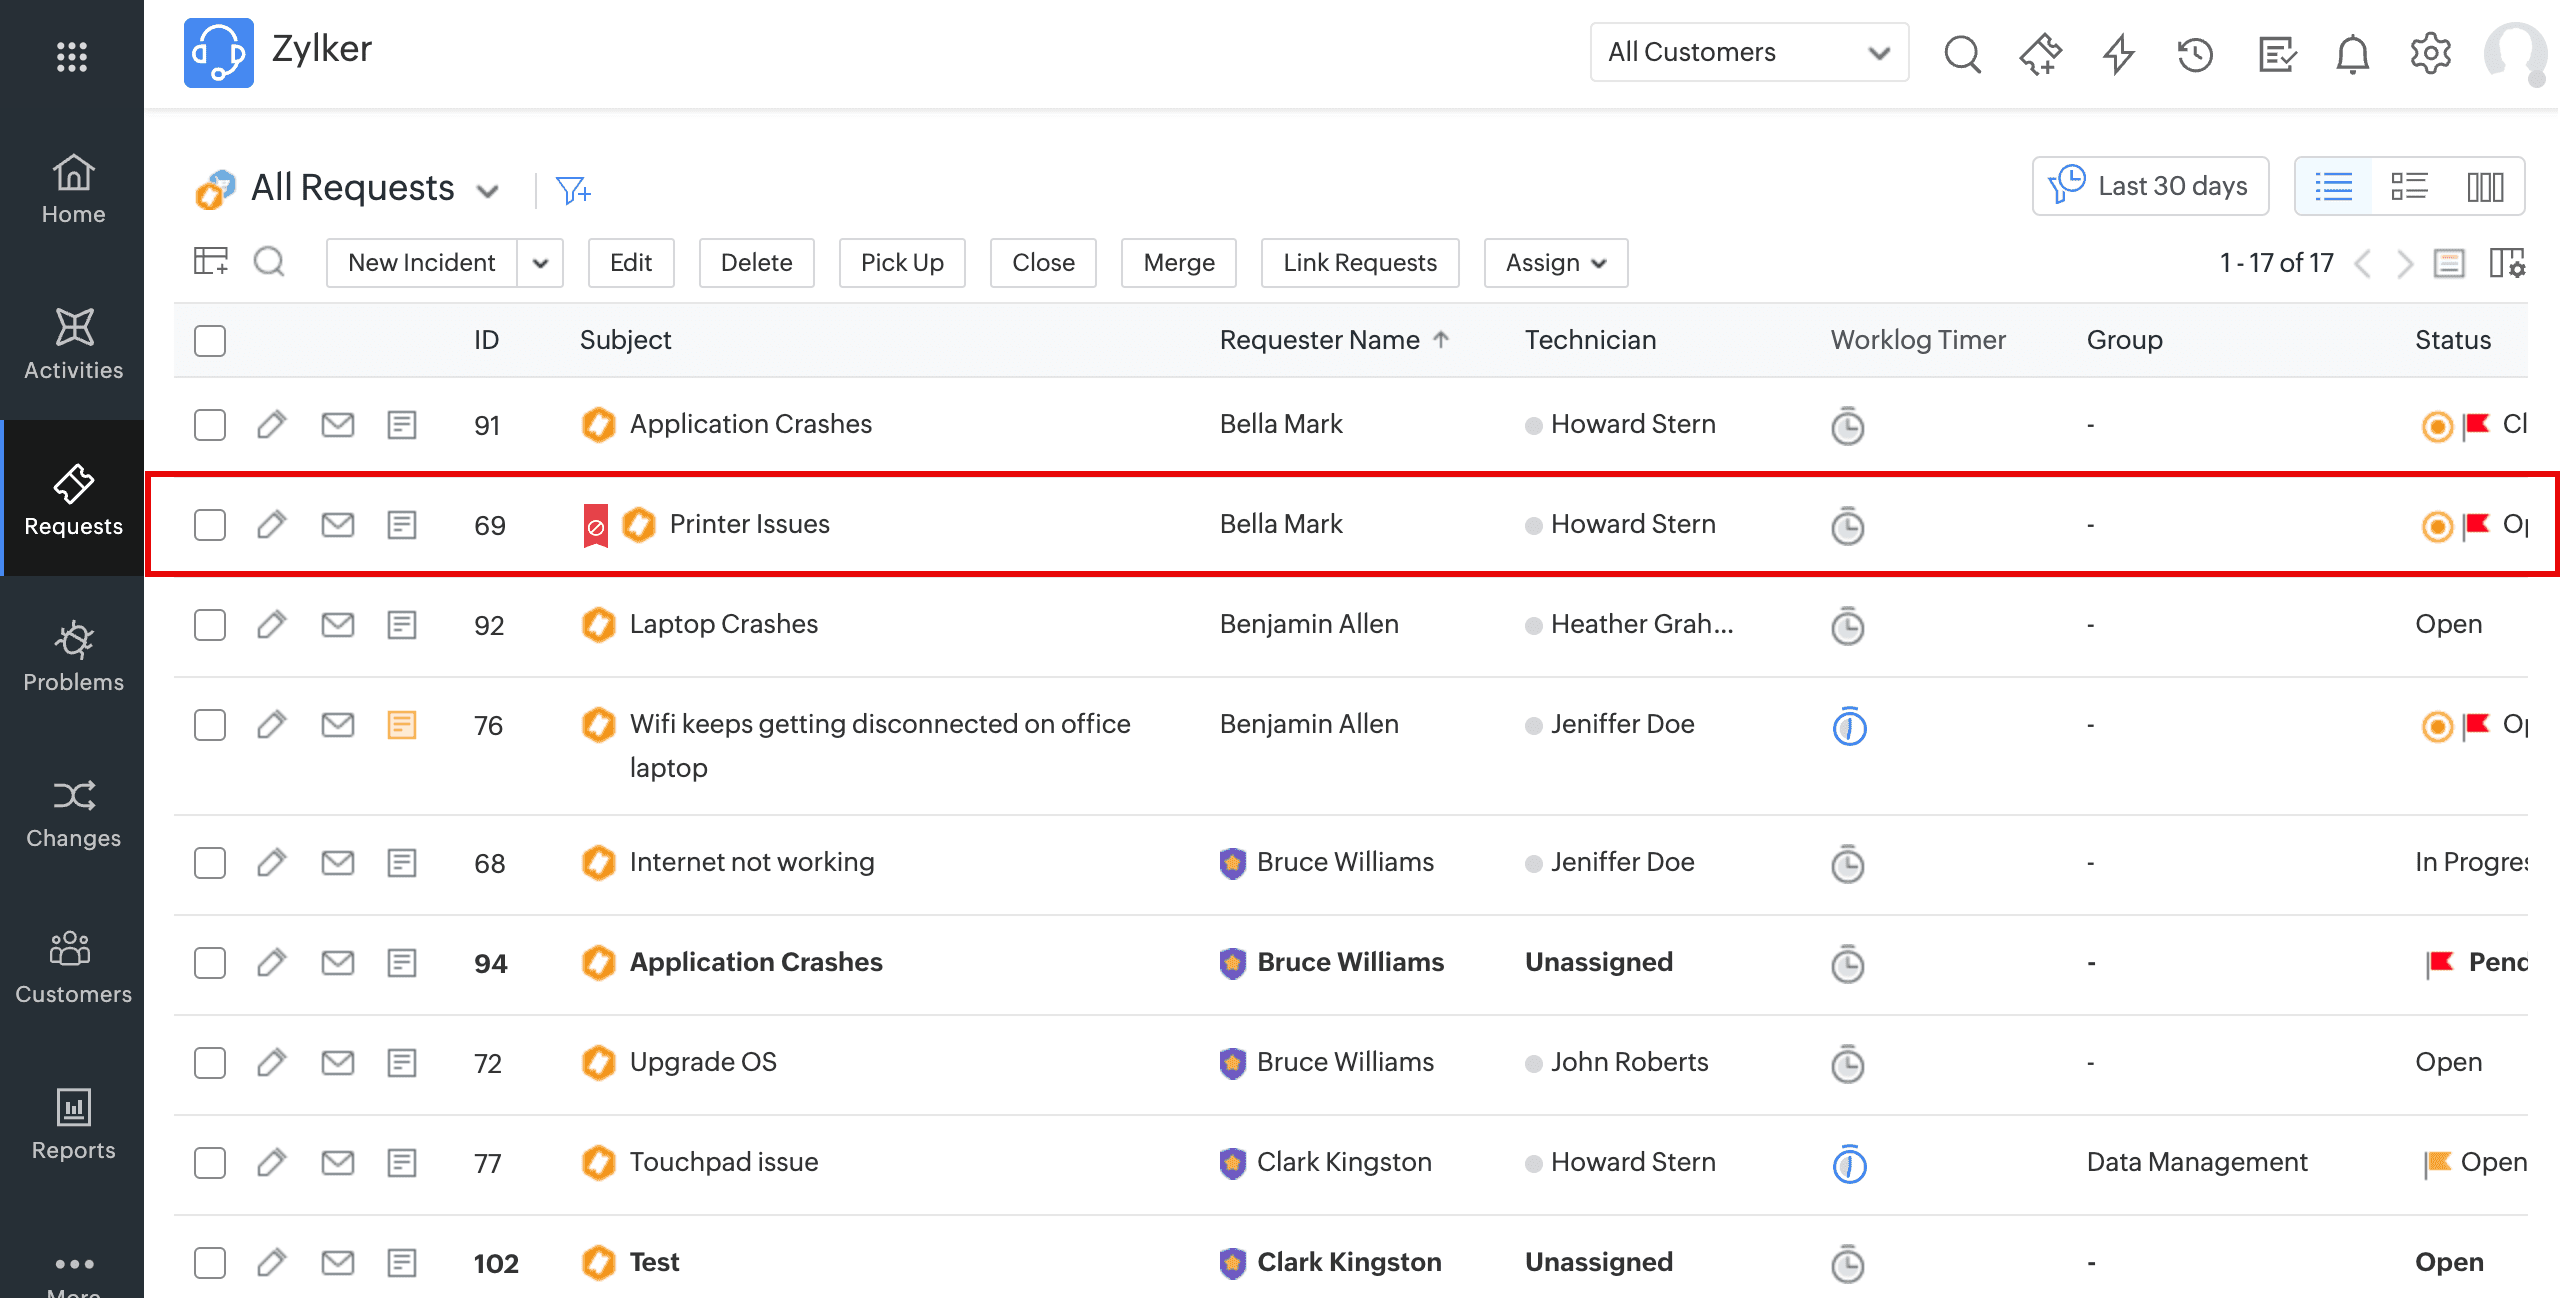Open the advanced filter funnel icon
Screen dimensions: 2560x1298
click(573, 190)
